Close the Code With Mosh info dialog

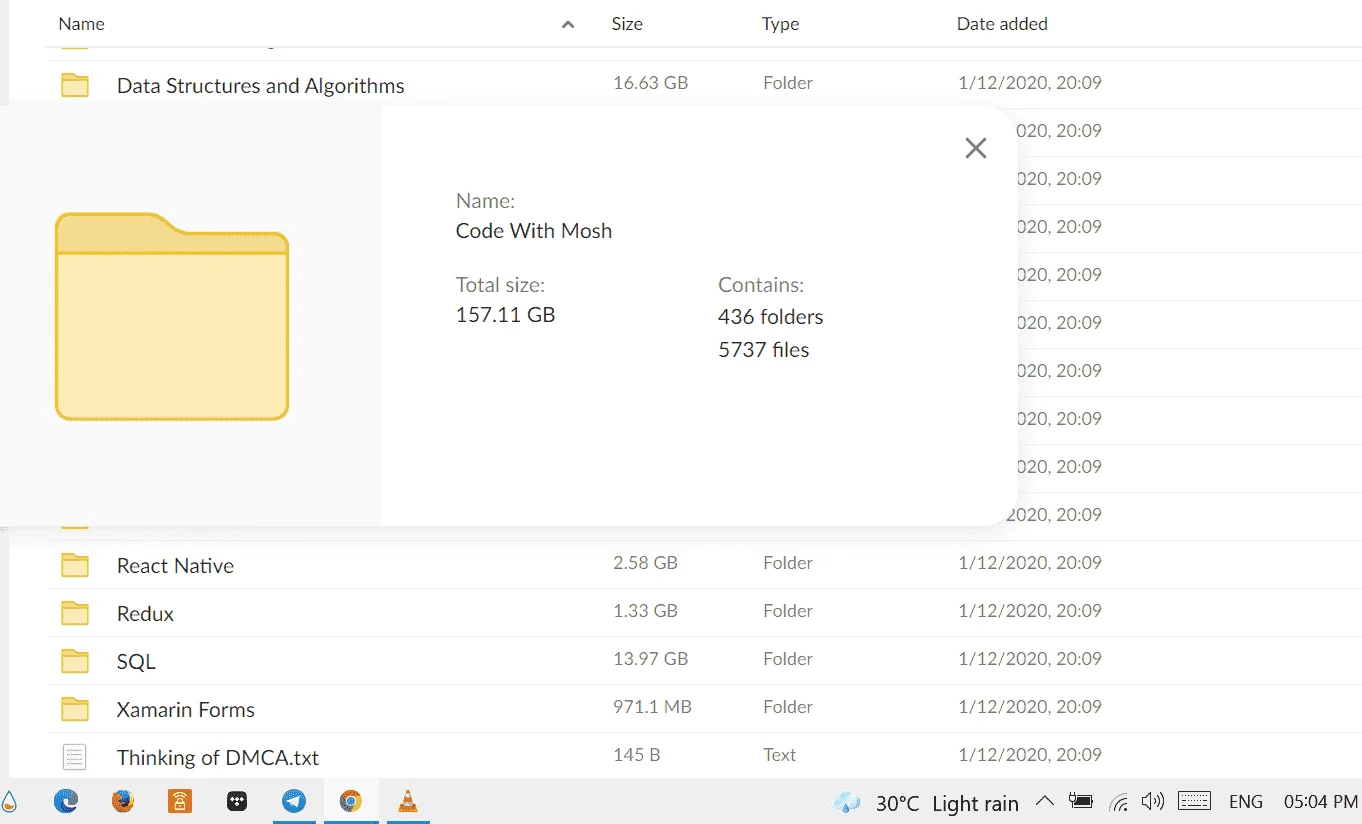tap(976, 148)
